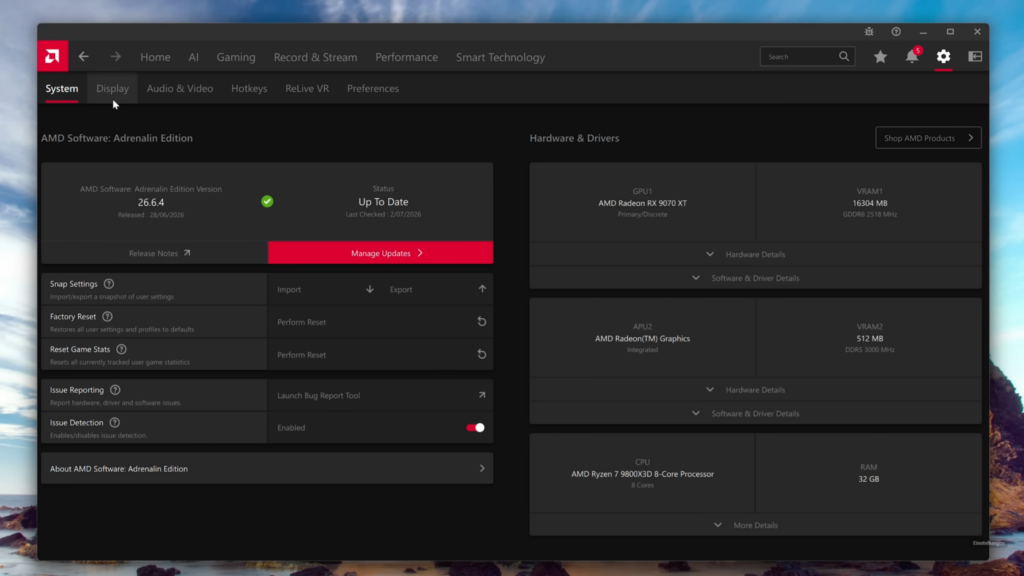Click the Manage Updates button

381,253
